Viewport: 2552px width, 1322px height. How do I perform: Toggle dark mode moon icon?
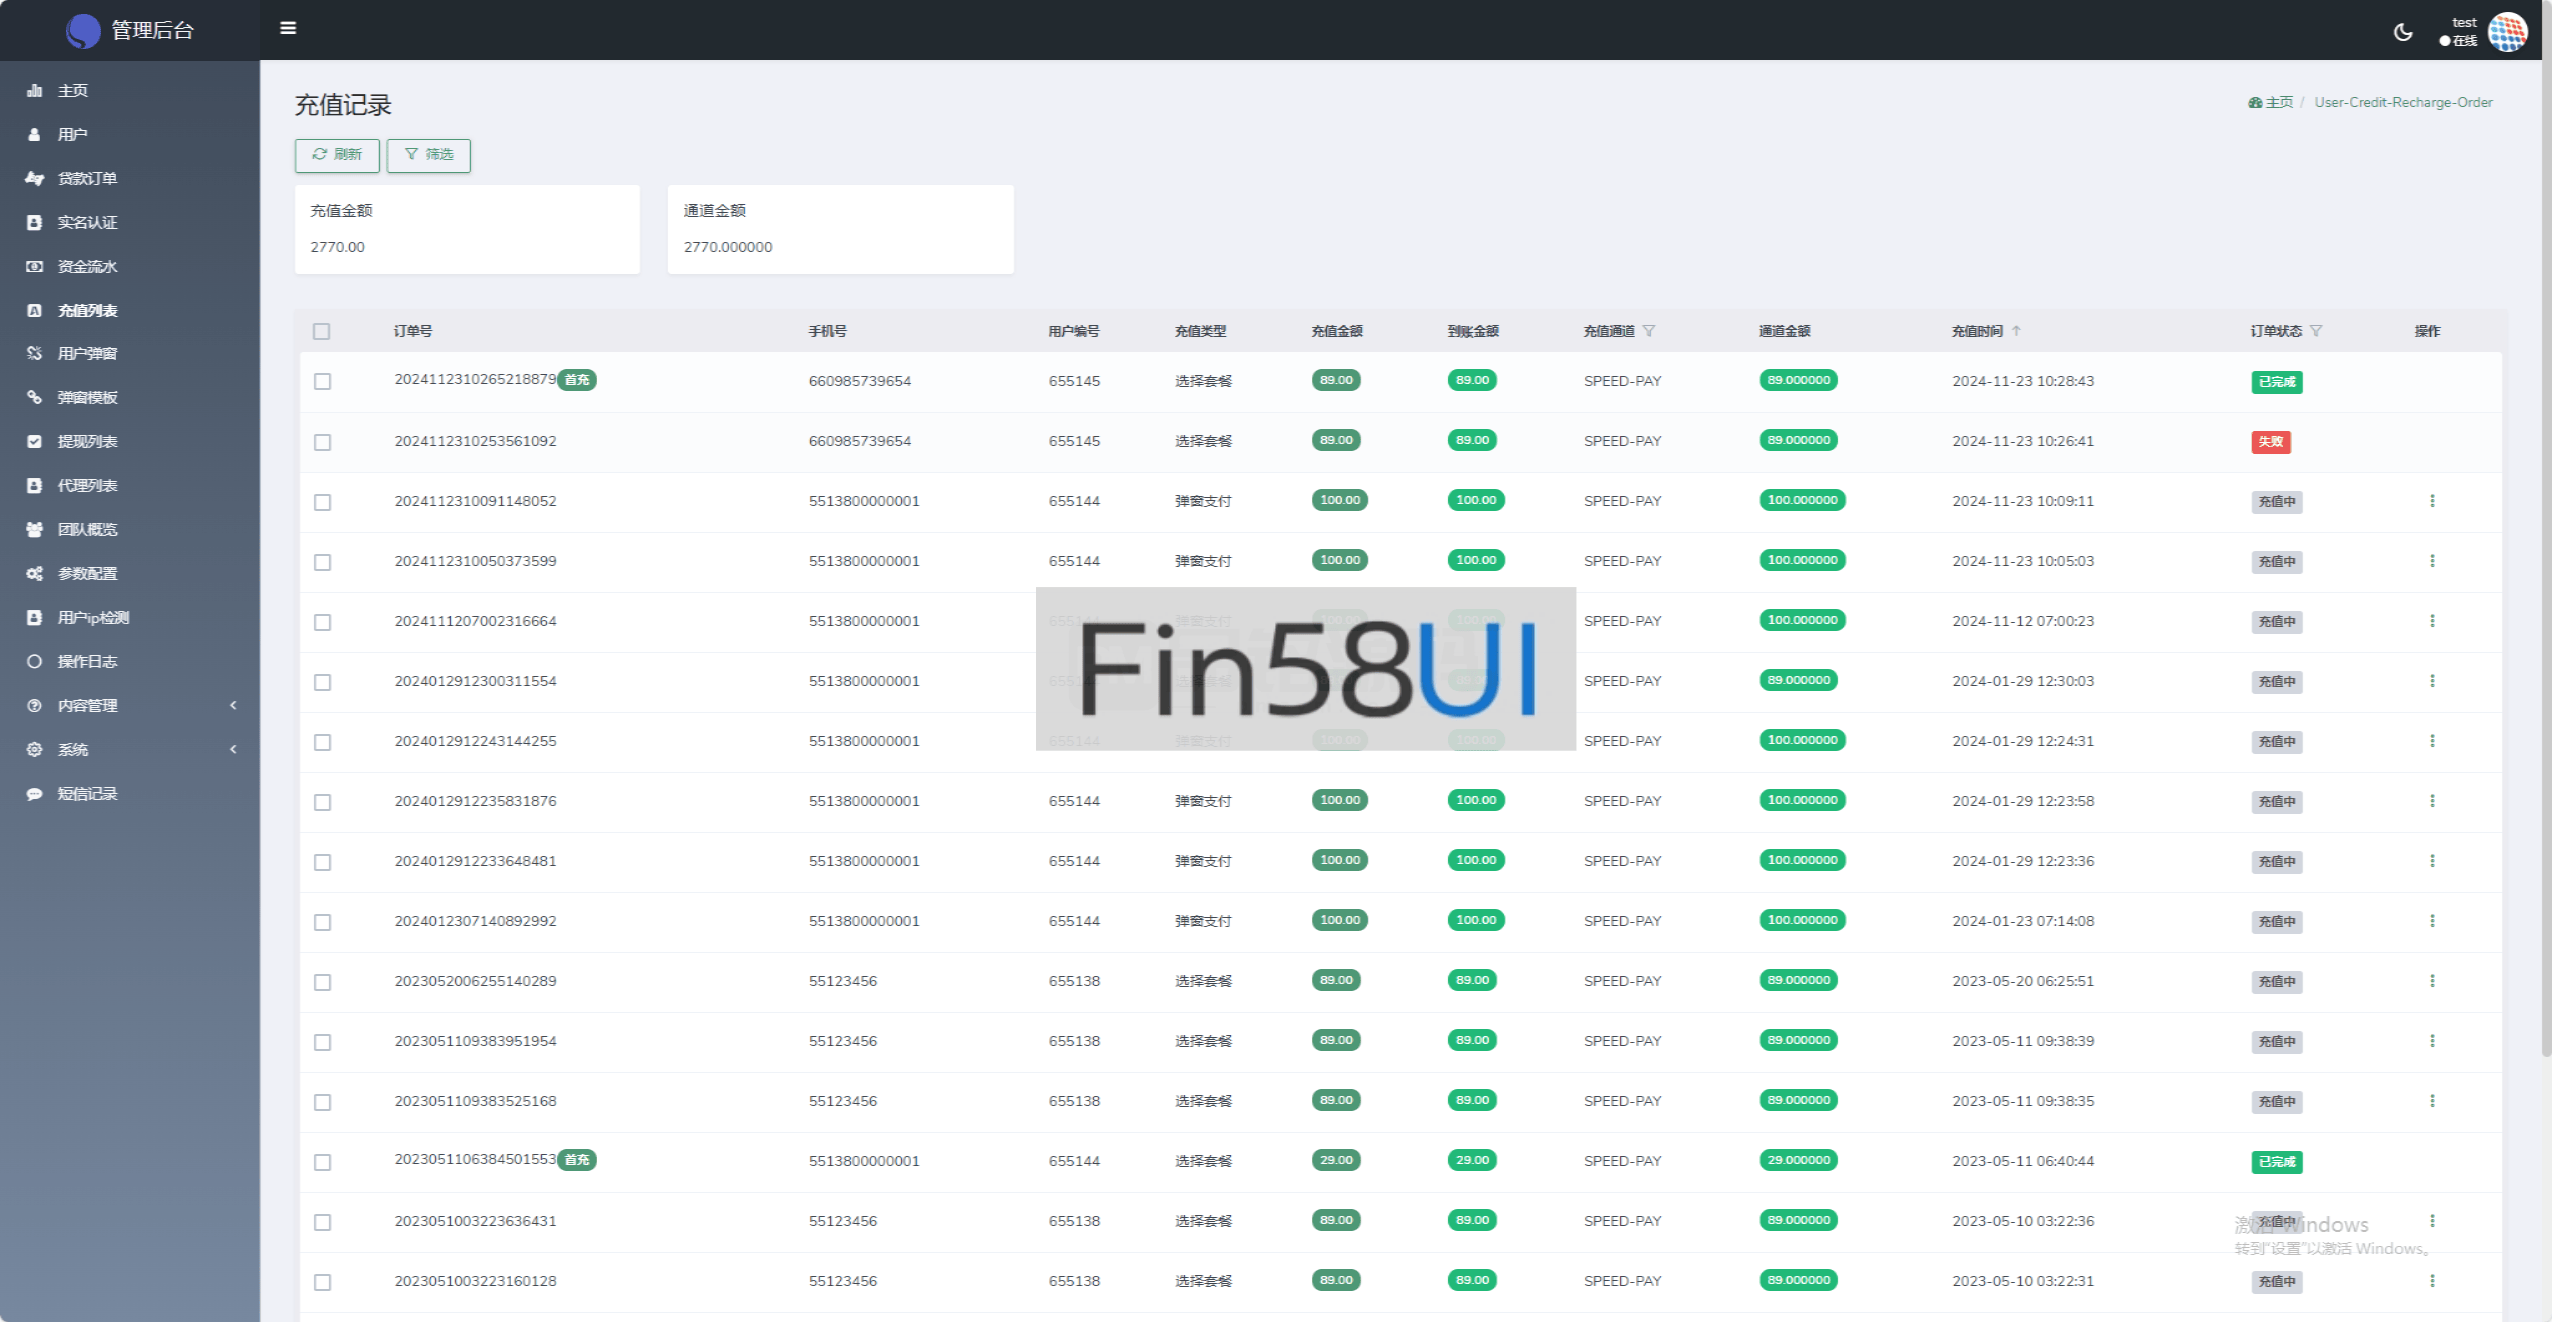point(2403,32)
